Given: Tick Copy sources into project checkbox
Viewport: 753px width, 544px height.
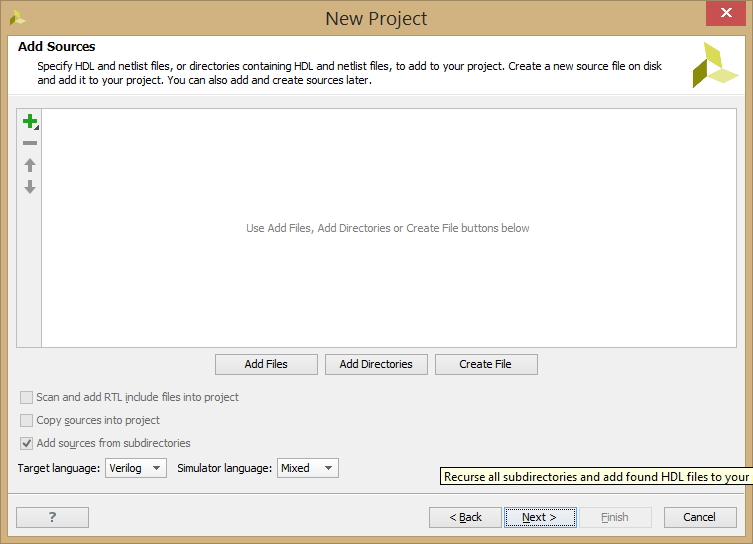Looking at the screenshot, I should coord(26,421).
